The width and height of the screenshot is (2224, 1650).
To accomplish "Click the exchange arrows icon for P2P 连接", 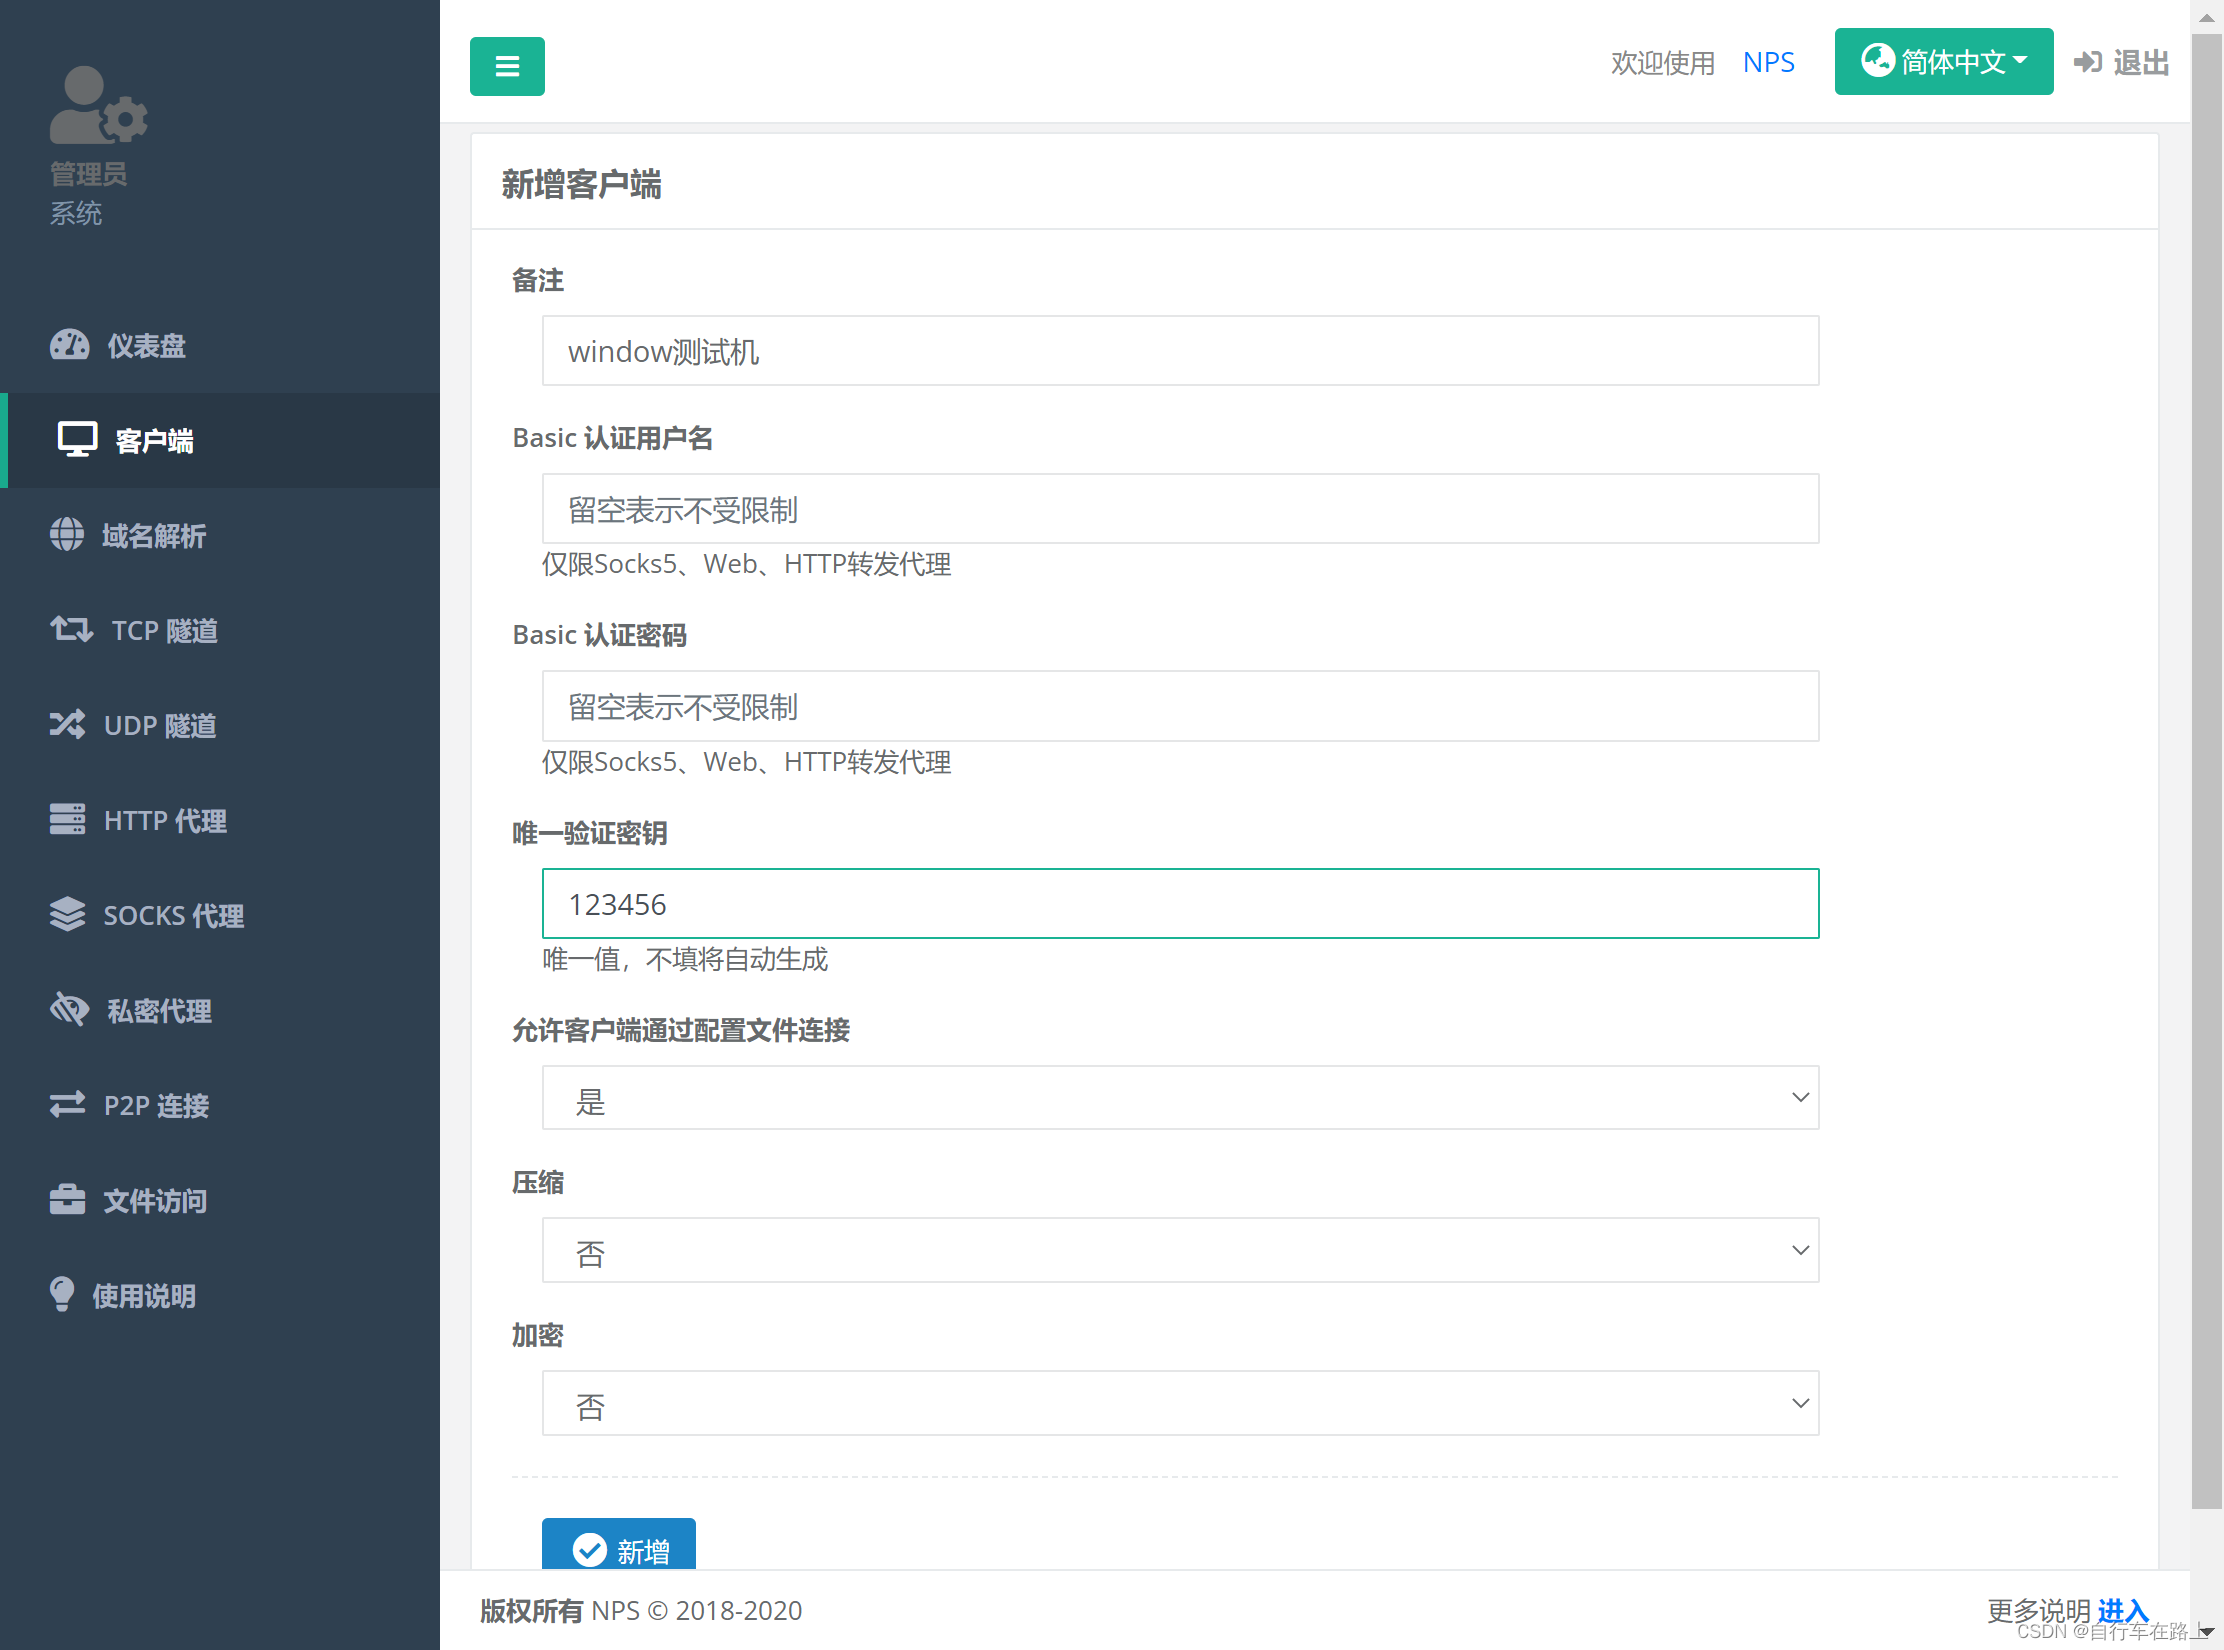I will pyautogui.click(x=68, y=1104).
